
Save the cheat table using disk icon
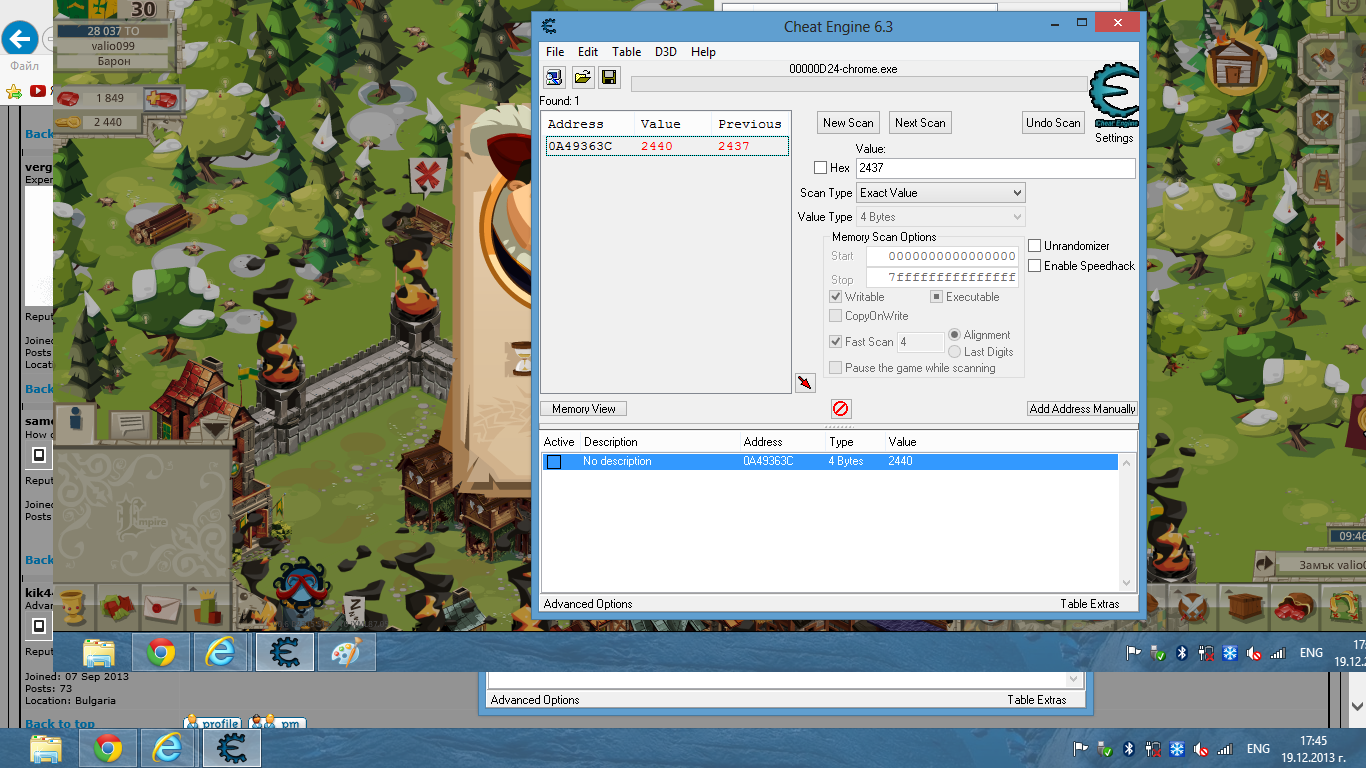[x=609, y=77]
